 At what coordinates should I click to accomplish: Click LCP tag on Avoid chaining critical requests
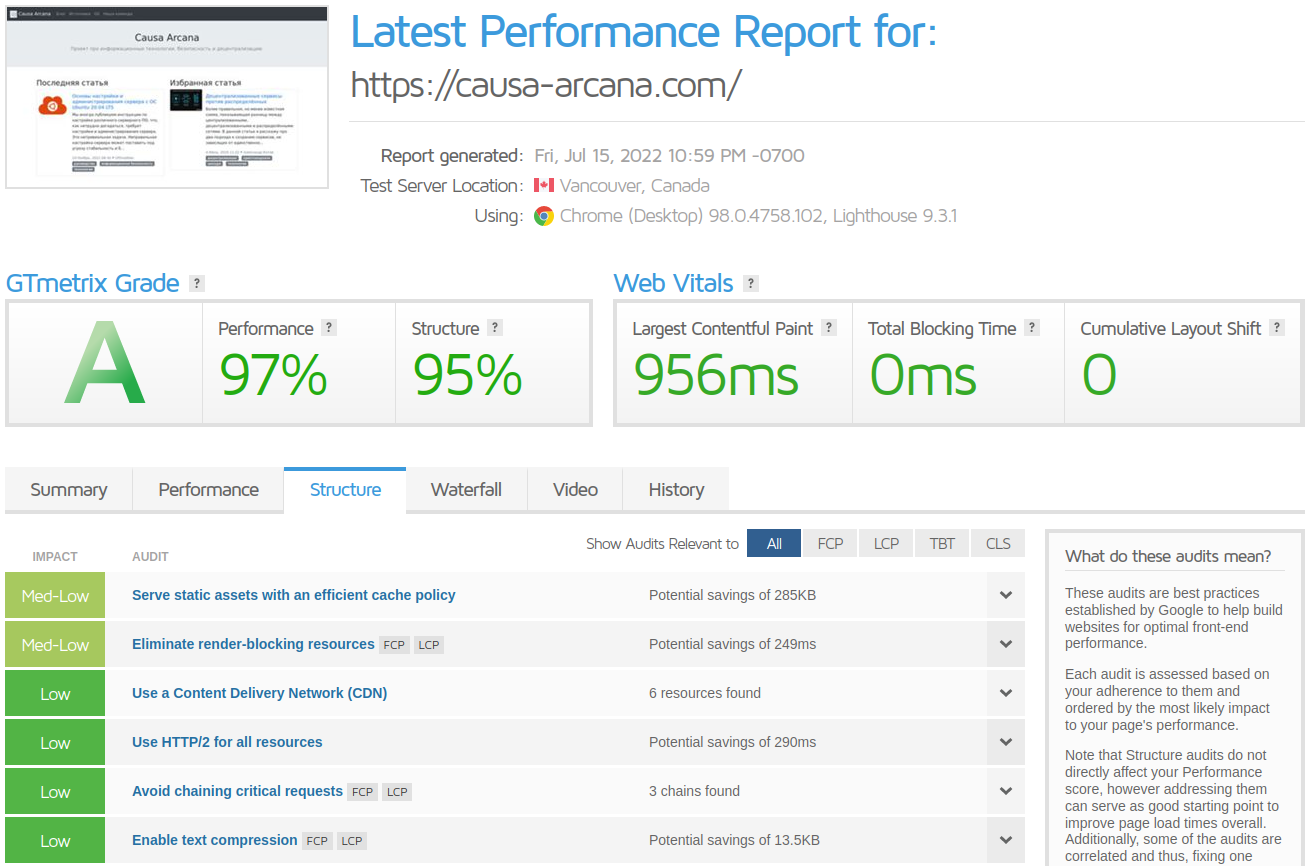click(x=397, y=792)
